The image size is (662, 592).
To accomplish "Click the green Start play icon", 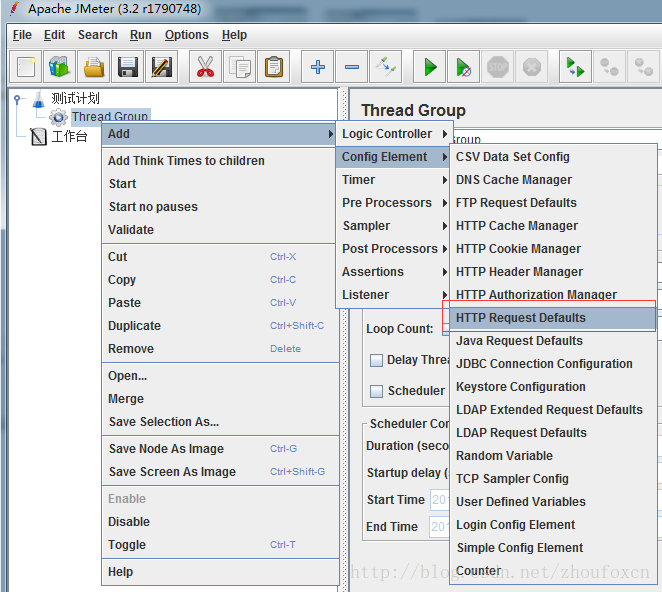I will point(430,68).
